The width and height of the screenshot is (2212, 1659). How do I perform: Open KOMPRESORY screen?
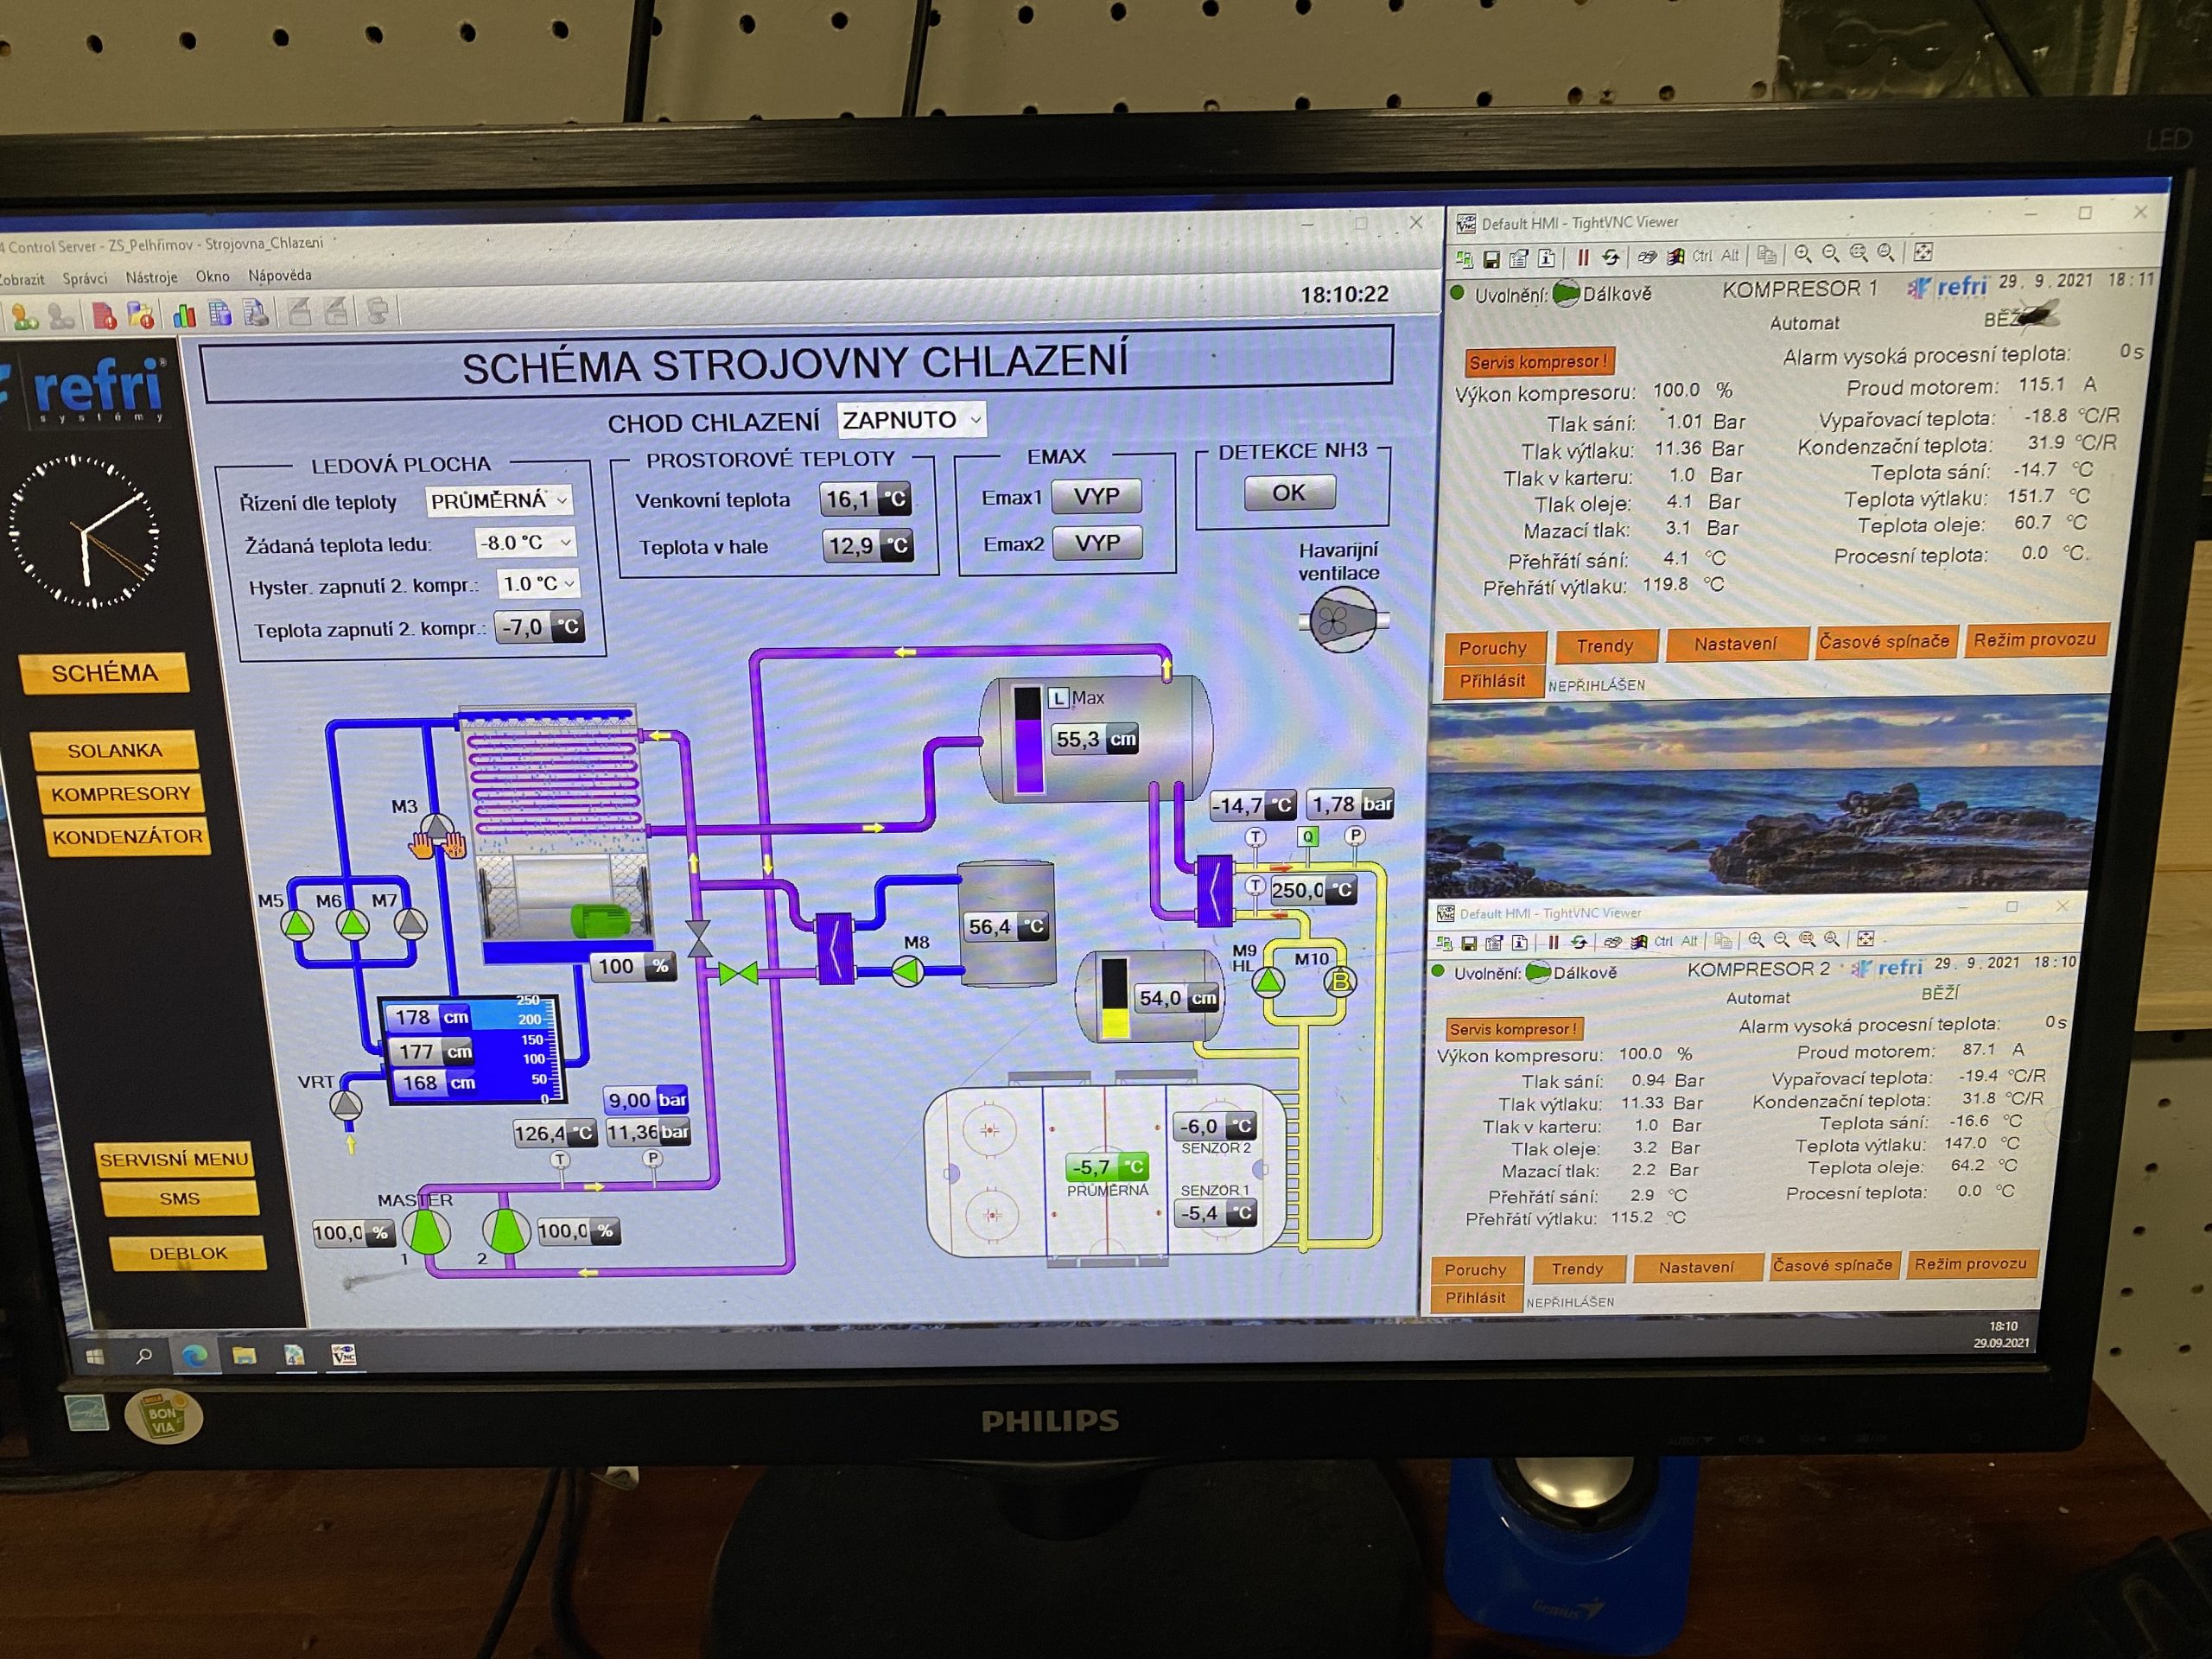120,793
